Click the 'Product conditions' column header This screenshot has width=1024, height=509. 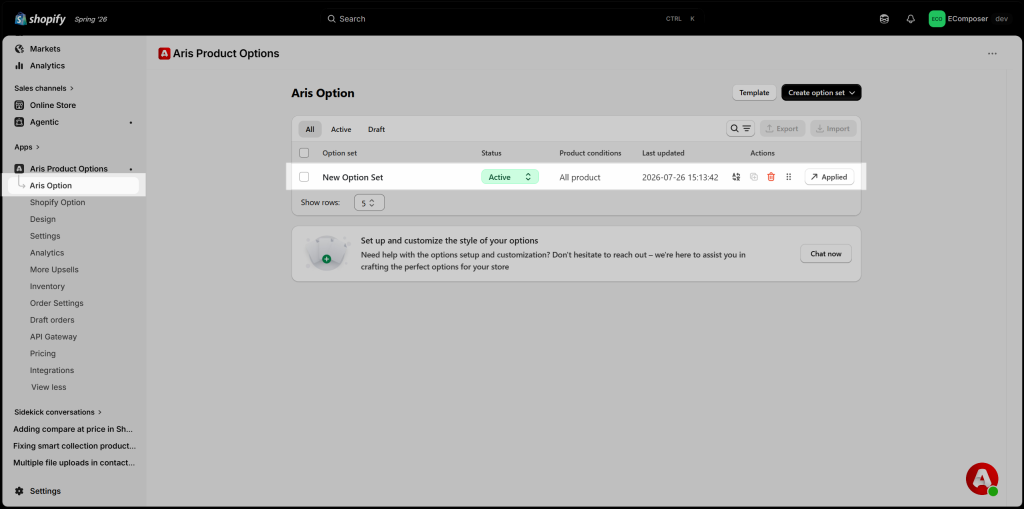coord(590,153)
